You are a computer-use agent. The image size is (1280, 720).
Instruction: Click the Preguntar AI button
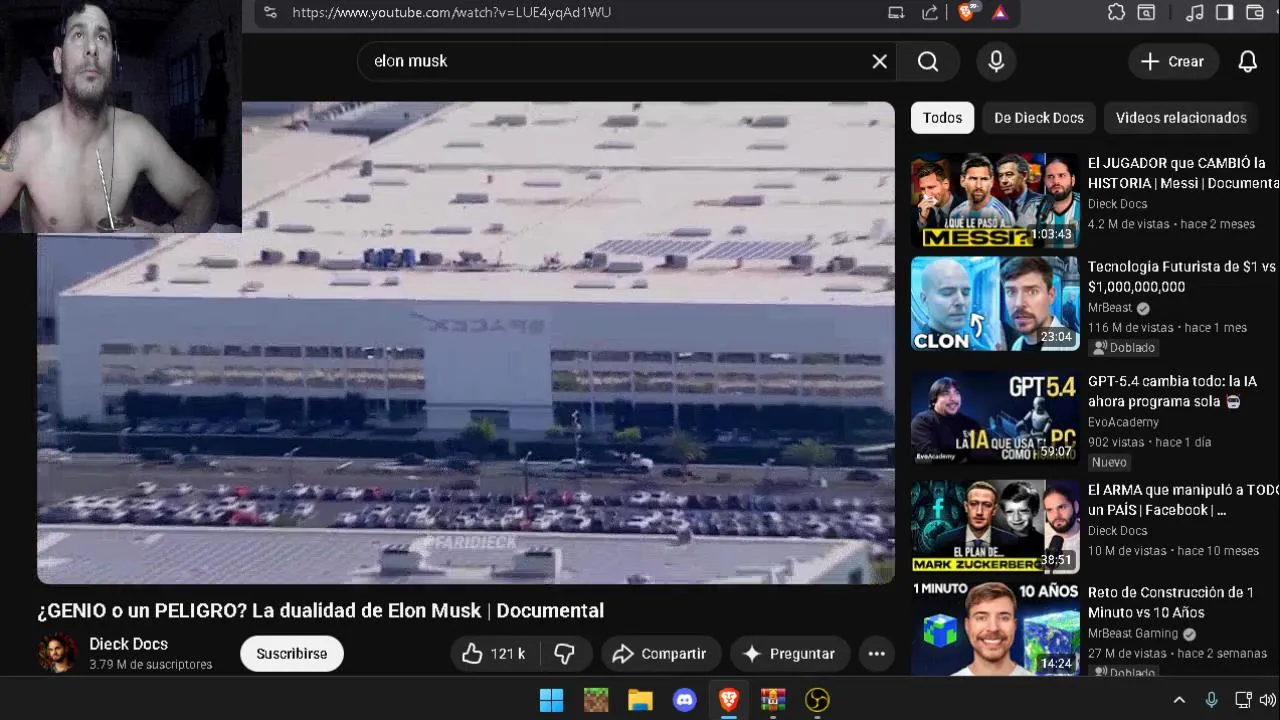pos(789,654)
